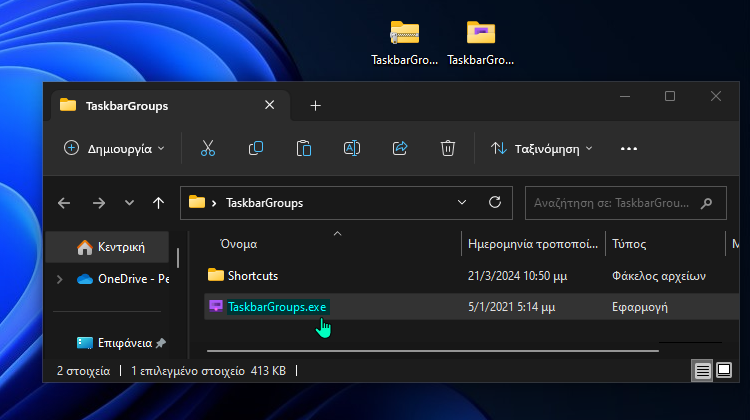
Task: Open OneDrive in navigation pane
Action: point(122,279)
